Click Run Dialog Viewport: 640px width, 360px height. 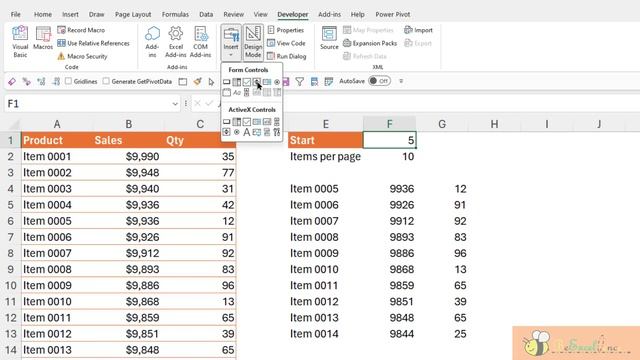coord(287,56)
